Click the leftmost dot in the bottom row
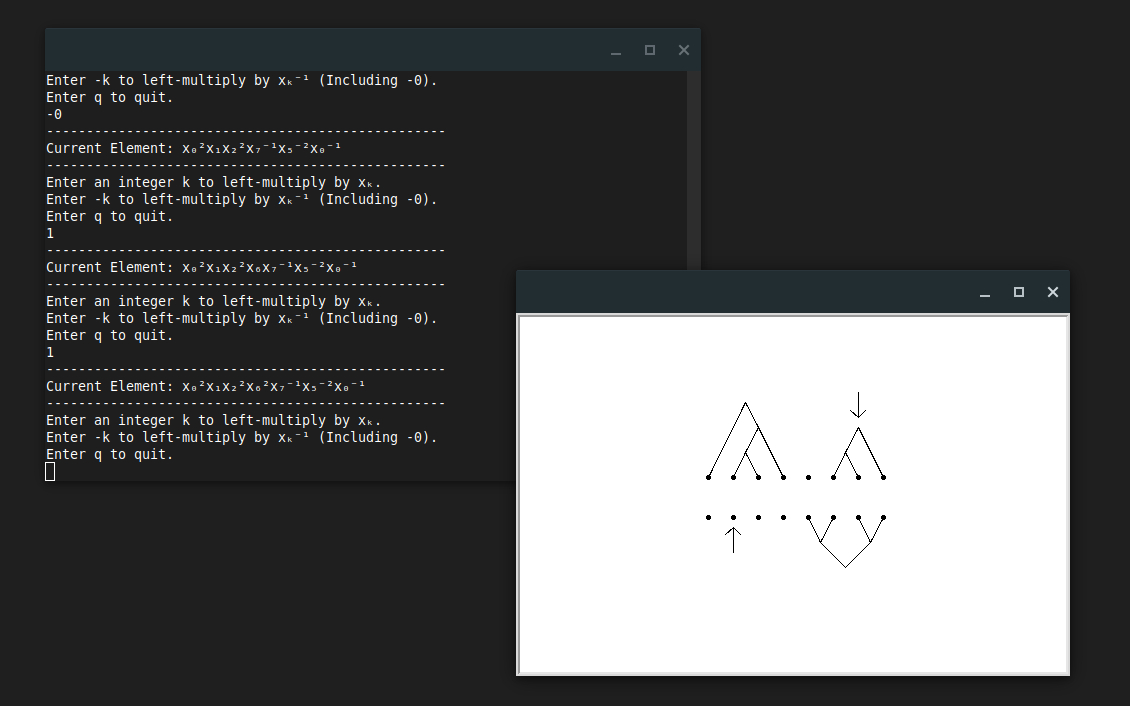The image size is (1130, 706). pyautogui.click(x=708, y=517)
